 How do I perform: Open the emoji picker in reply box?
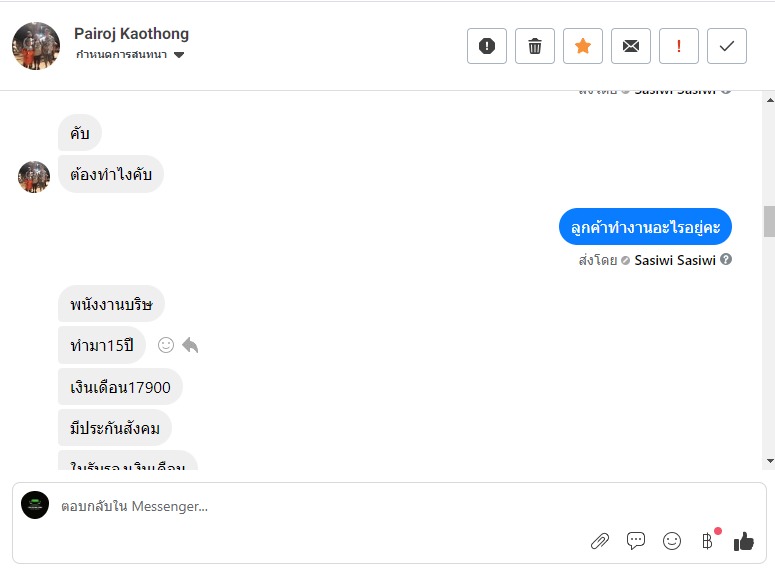click(672, 541)
